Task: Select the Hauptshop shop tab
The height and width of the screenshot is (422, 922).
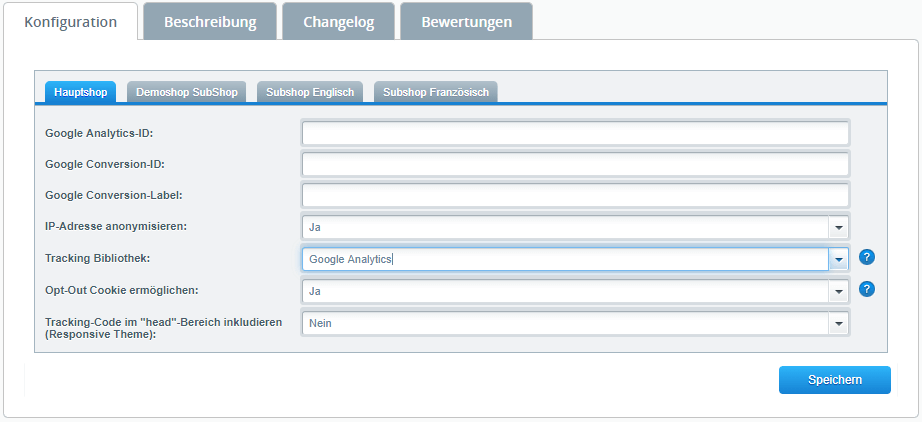Action: click(x=81, y=92)
